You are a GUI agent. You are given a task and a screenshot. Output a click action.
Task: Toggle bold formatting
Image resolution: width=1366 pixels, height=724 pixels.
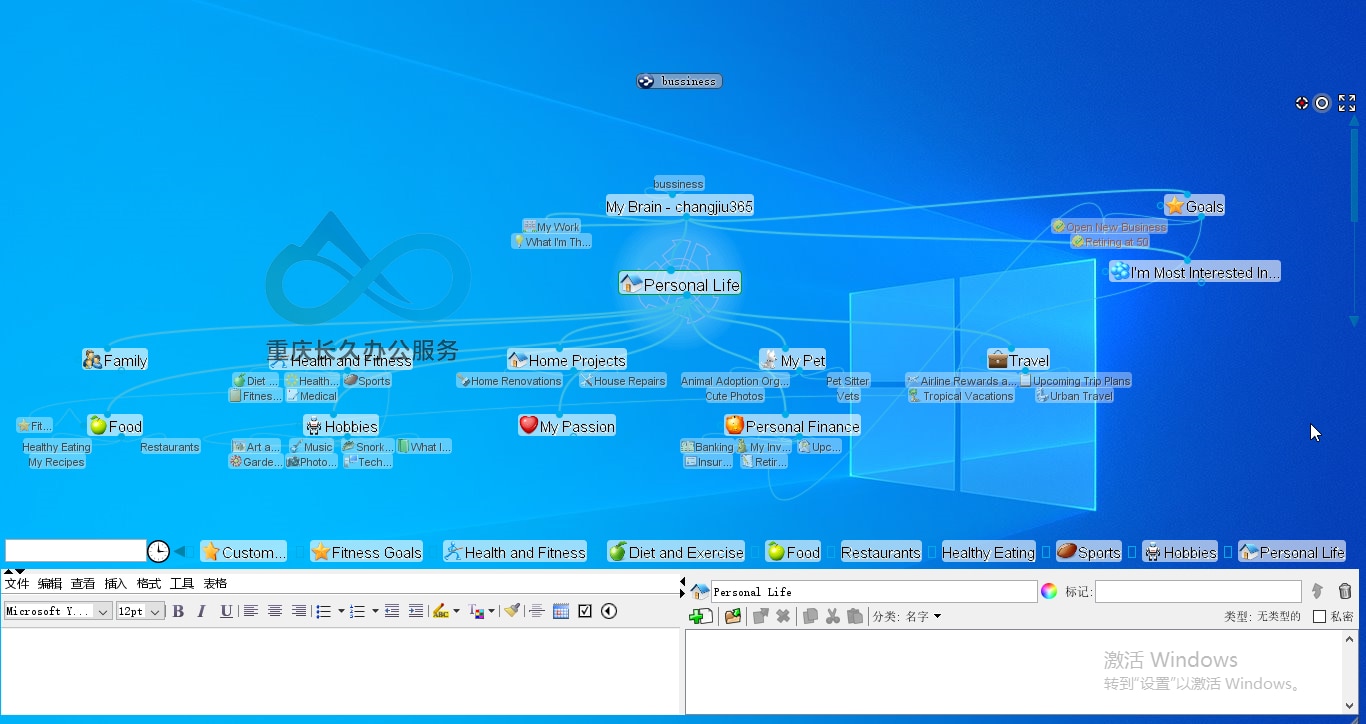tap(178, 611)
